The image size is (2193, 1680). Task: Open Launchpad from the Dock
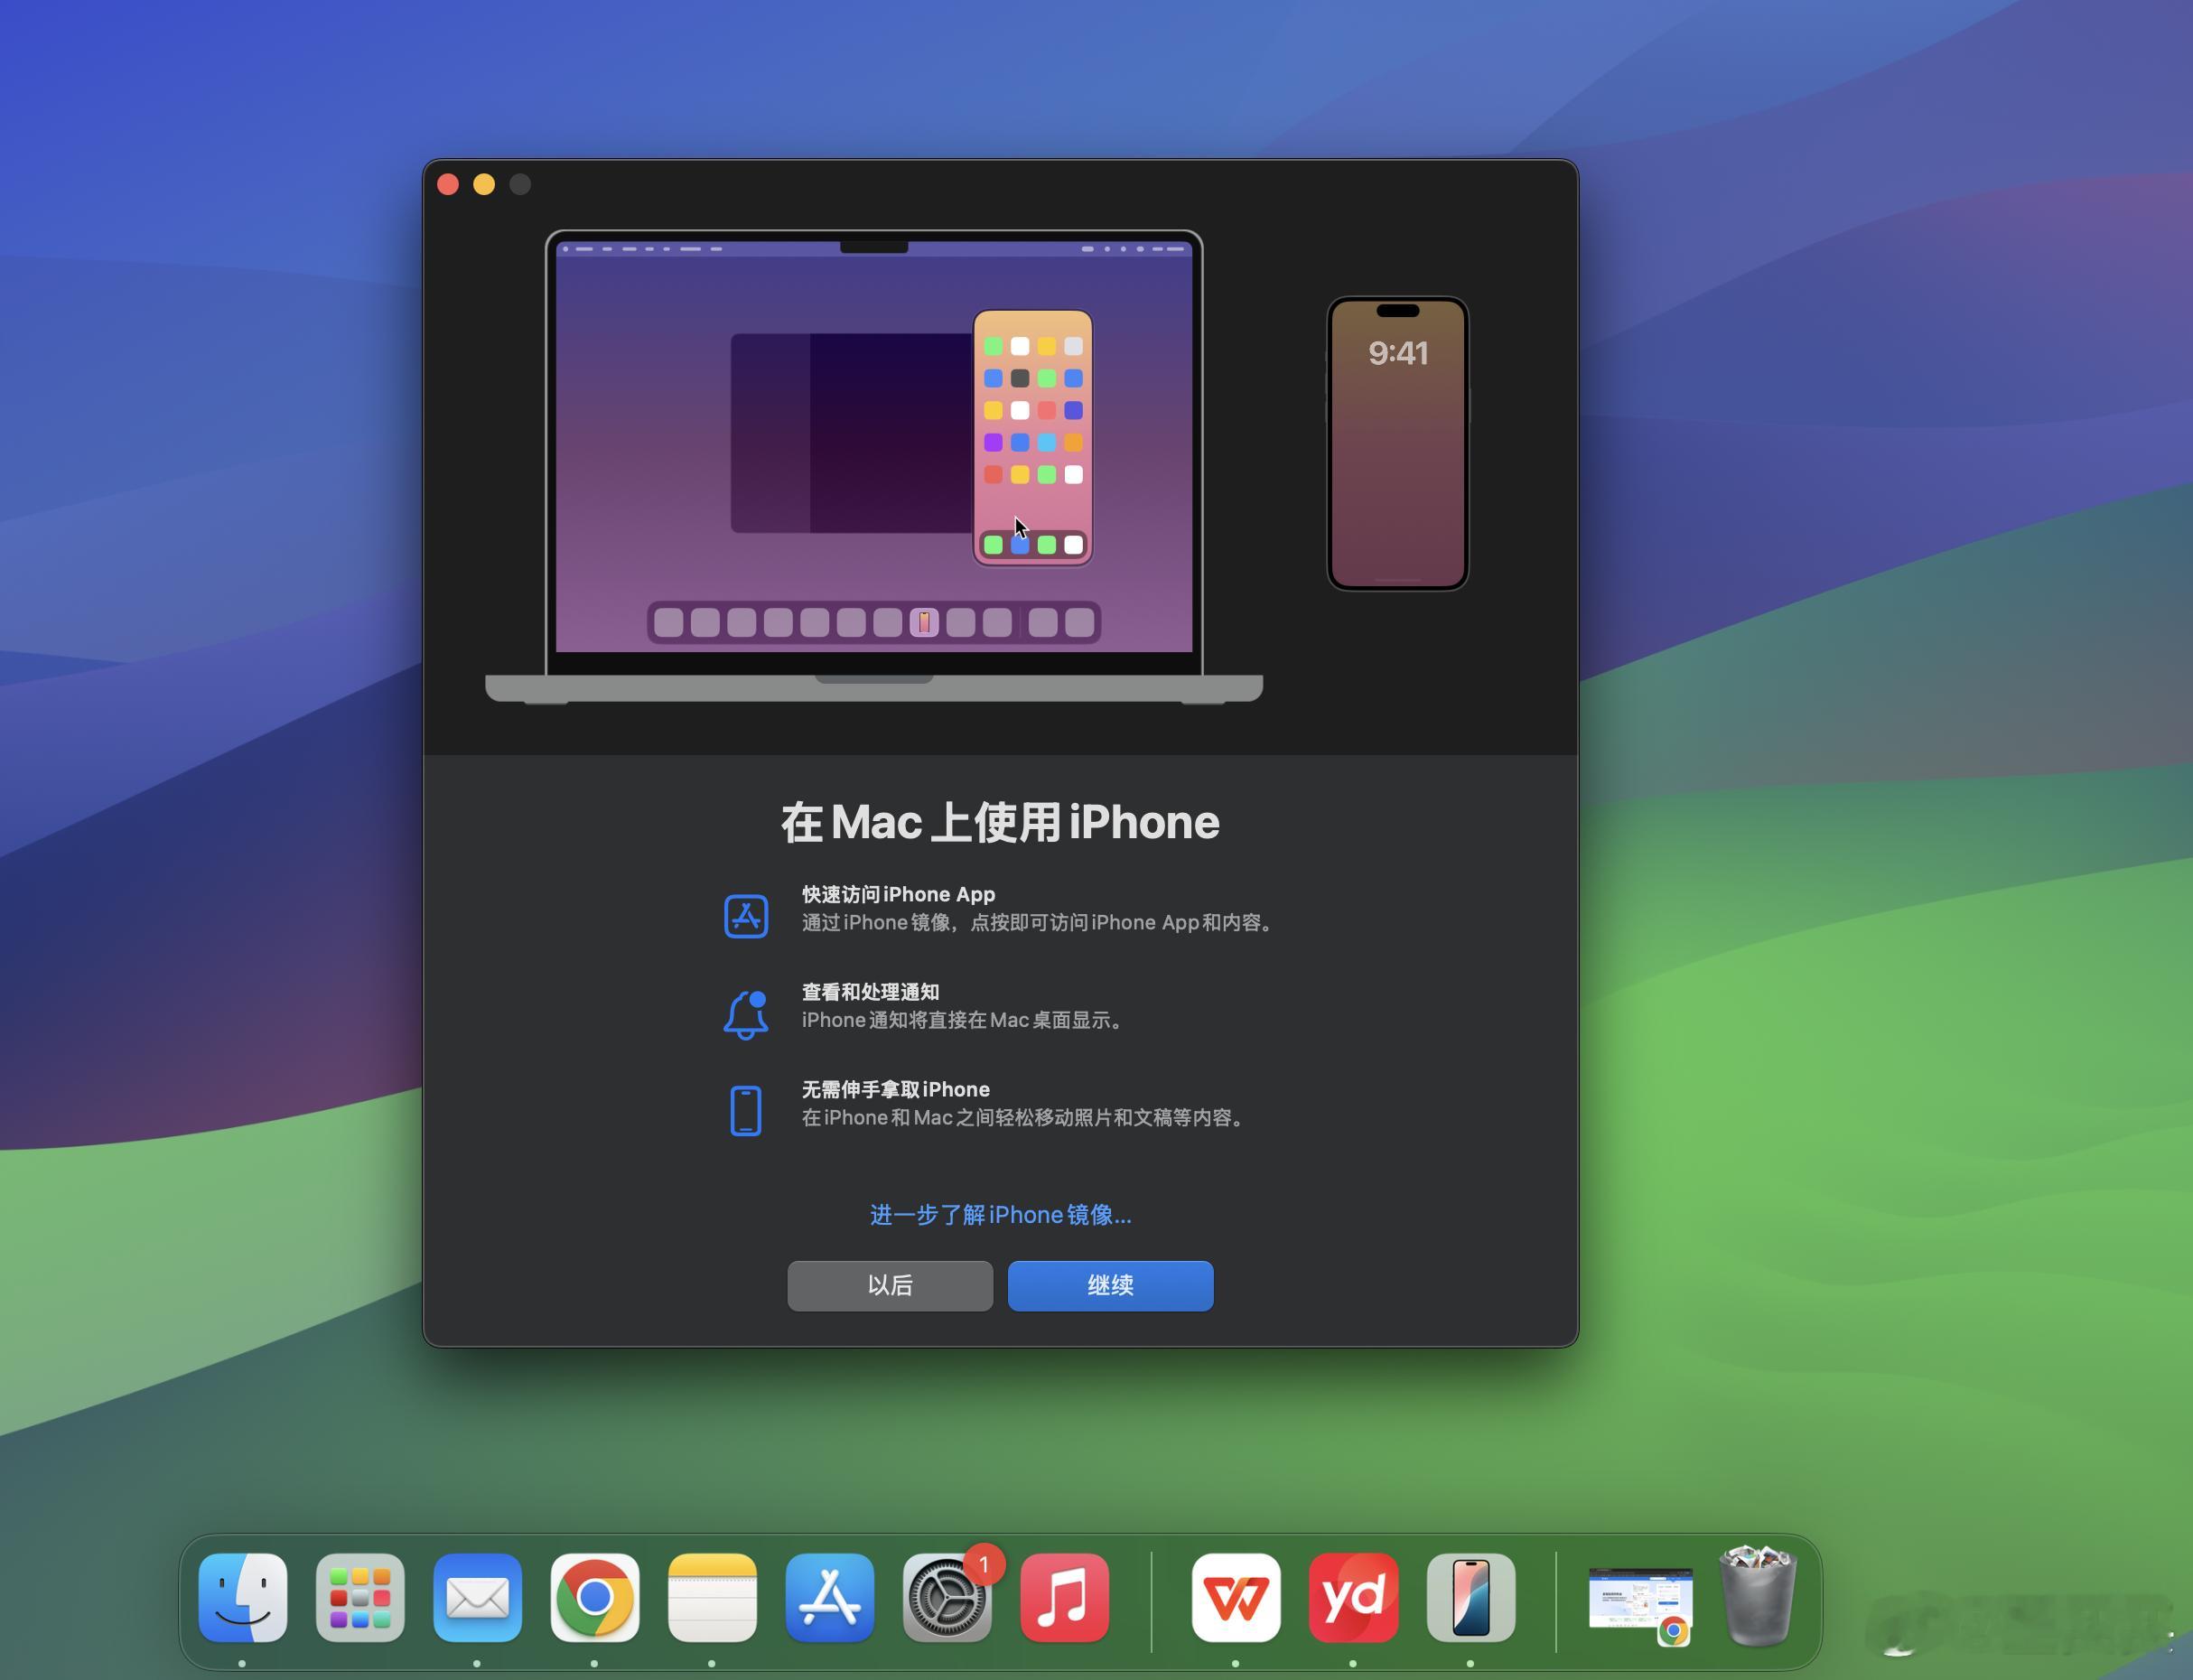(x=360, y=1598)
